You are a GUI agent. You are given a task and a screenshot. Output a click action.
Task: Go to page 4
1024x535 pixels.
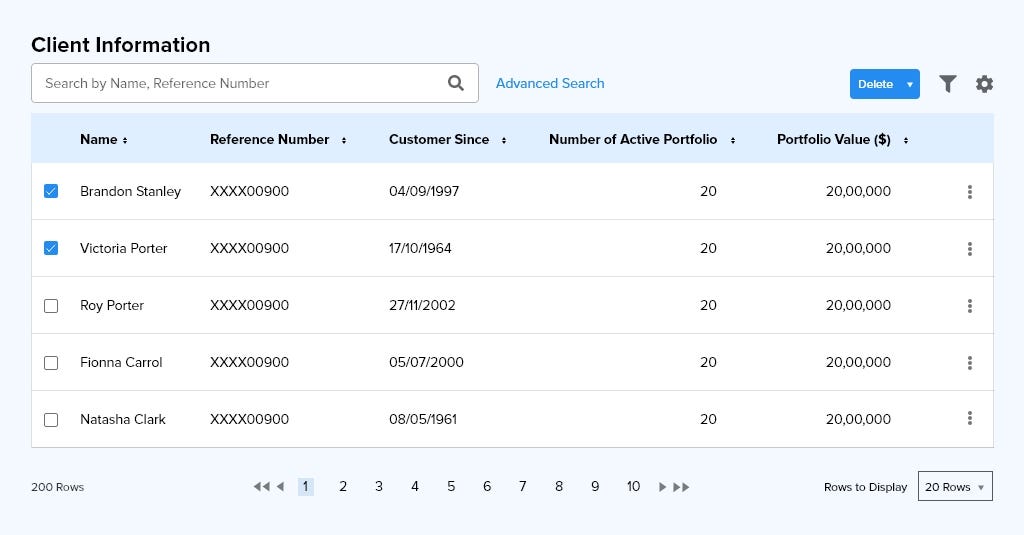[415, 486]
